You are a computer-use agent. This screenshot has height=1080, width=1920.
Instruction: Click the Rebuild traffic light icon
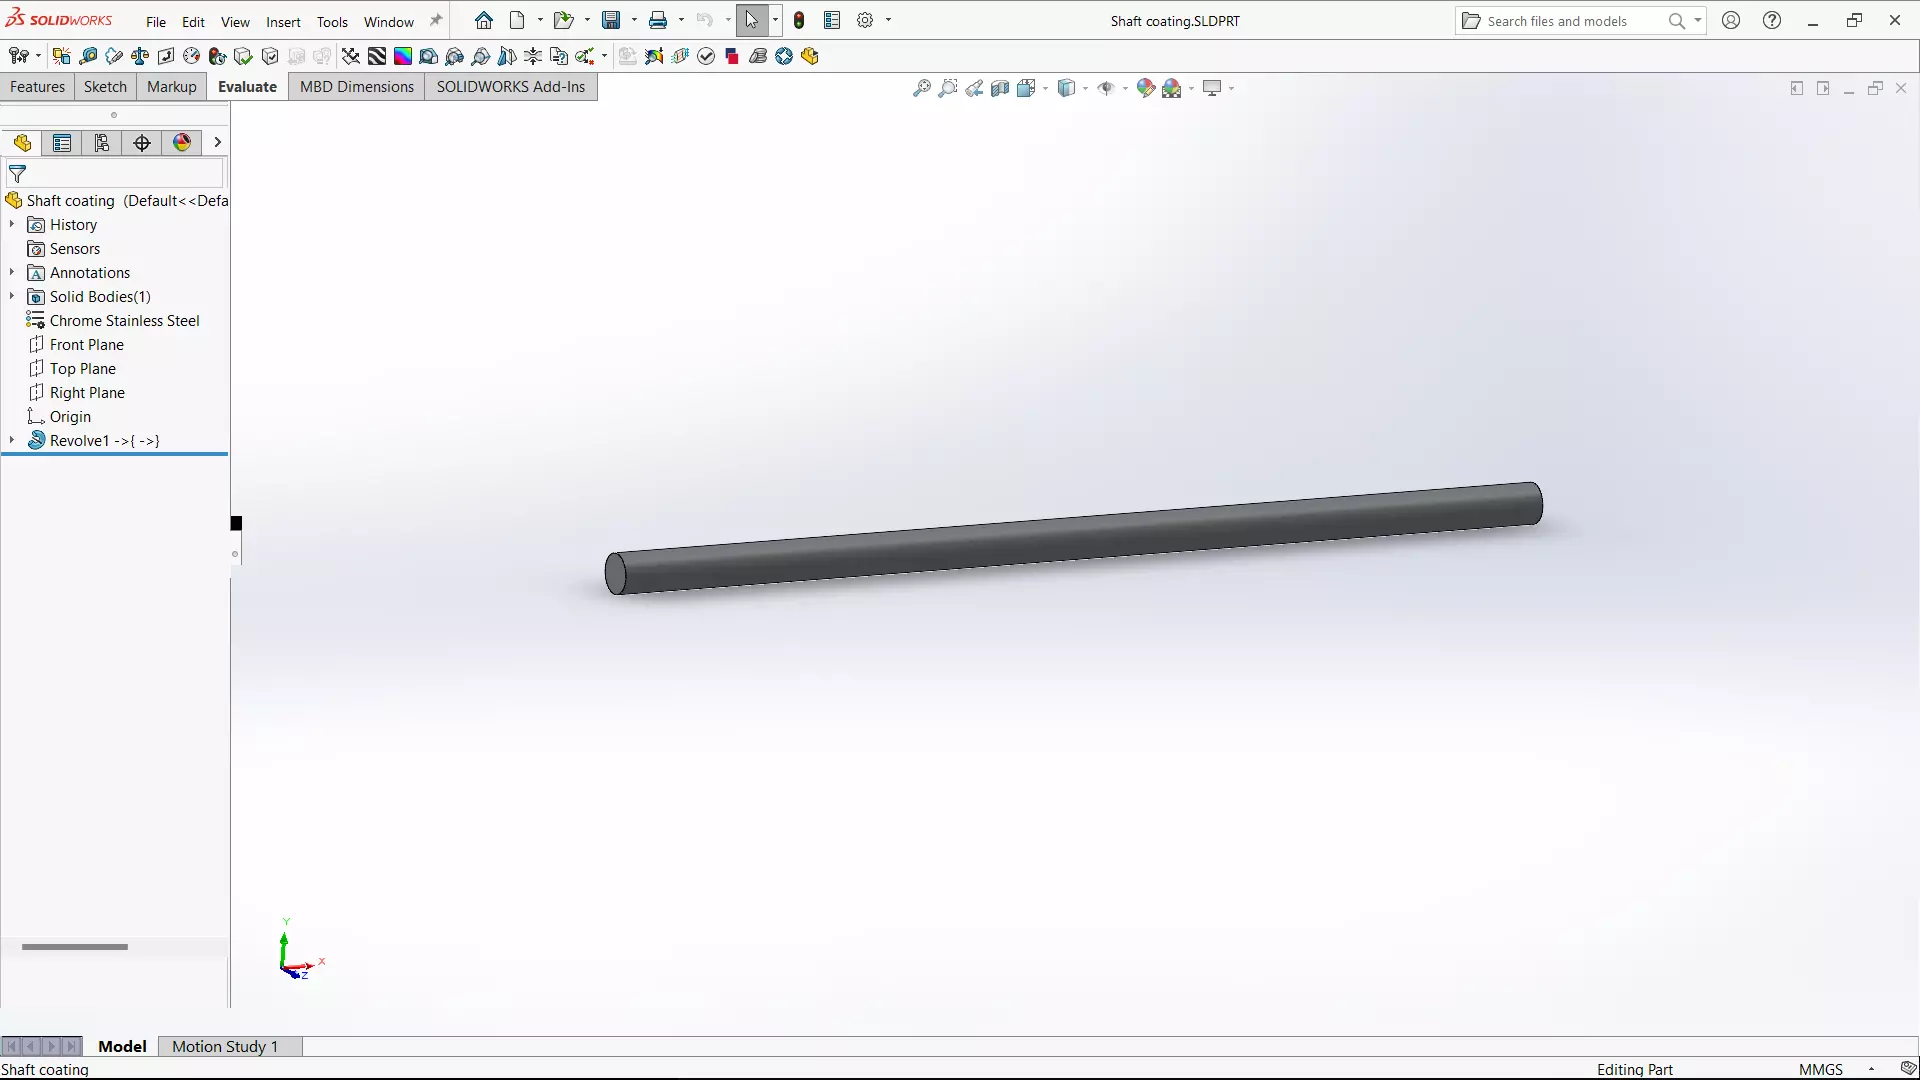[799, 20]
